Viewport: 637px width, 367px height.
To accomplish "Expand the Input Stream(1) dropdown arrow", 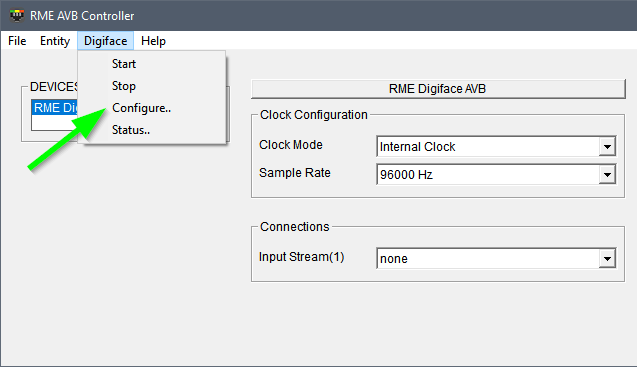I will click(607, 258).
